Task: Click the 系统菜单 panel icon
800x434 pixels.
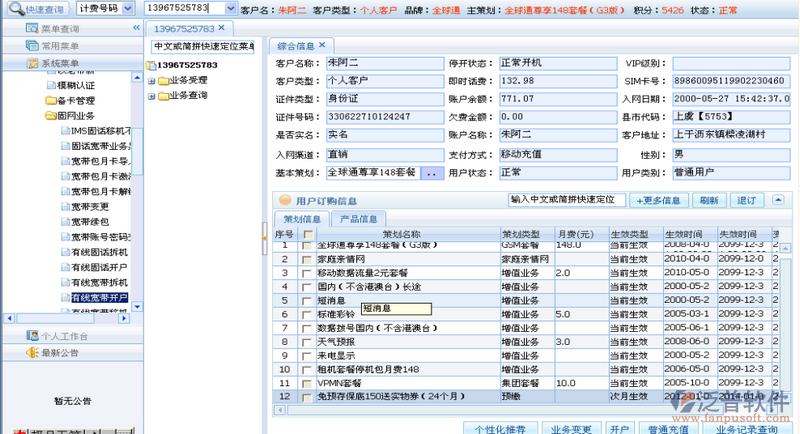Action: click(33, 64)
